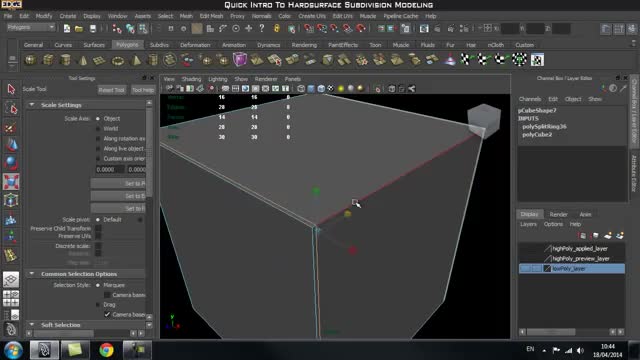Click the yellow padlock icon
Screen dimensions: 640x360
click(277, 28)
